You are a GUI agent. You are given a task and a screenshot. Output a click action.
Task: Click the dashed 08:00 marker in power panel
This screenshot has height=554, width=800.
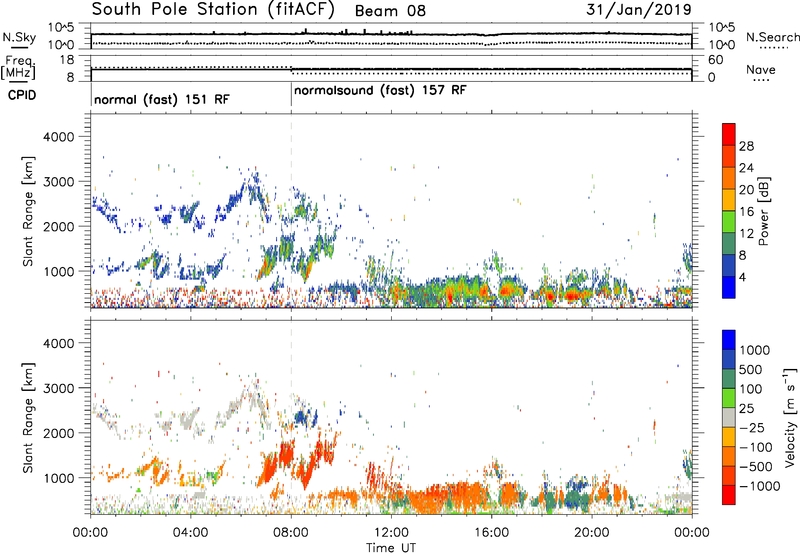point(291,211)
